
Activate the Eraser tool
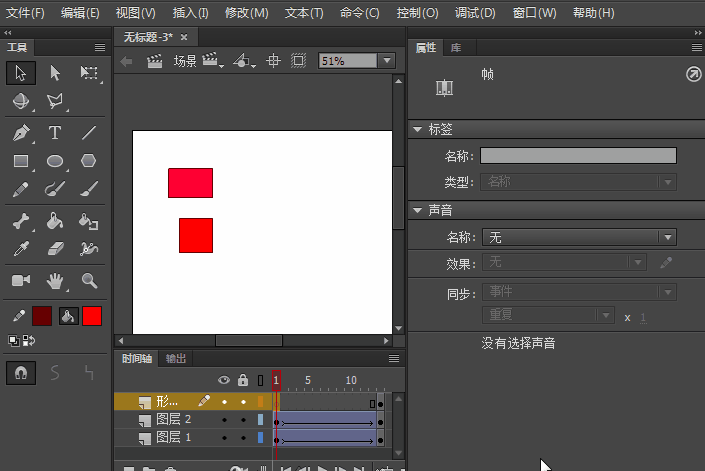pyautogui.click(x=55, y=249)
